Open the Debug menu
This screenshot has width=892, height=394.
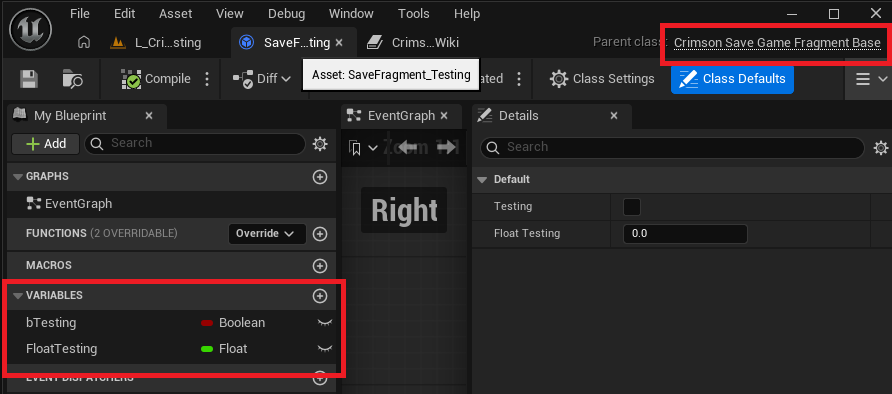click(287, 14)
